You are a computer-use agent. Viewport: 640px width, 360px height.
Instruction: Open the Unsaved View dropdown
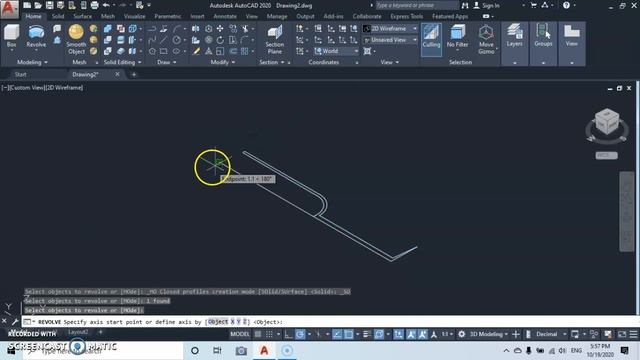390,40
